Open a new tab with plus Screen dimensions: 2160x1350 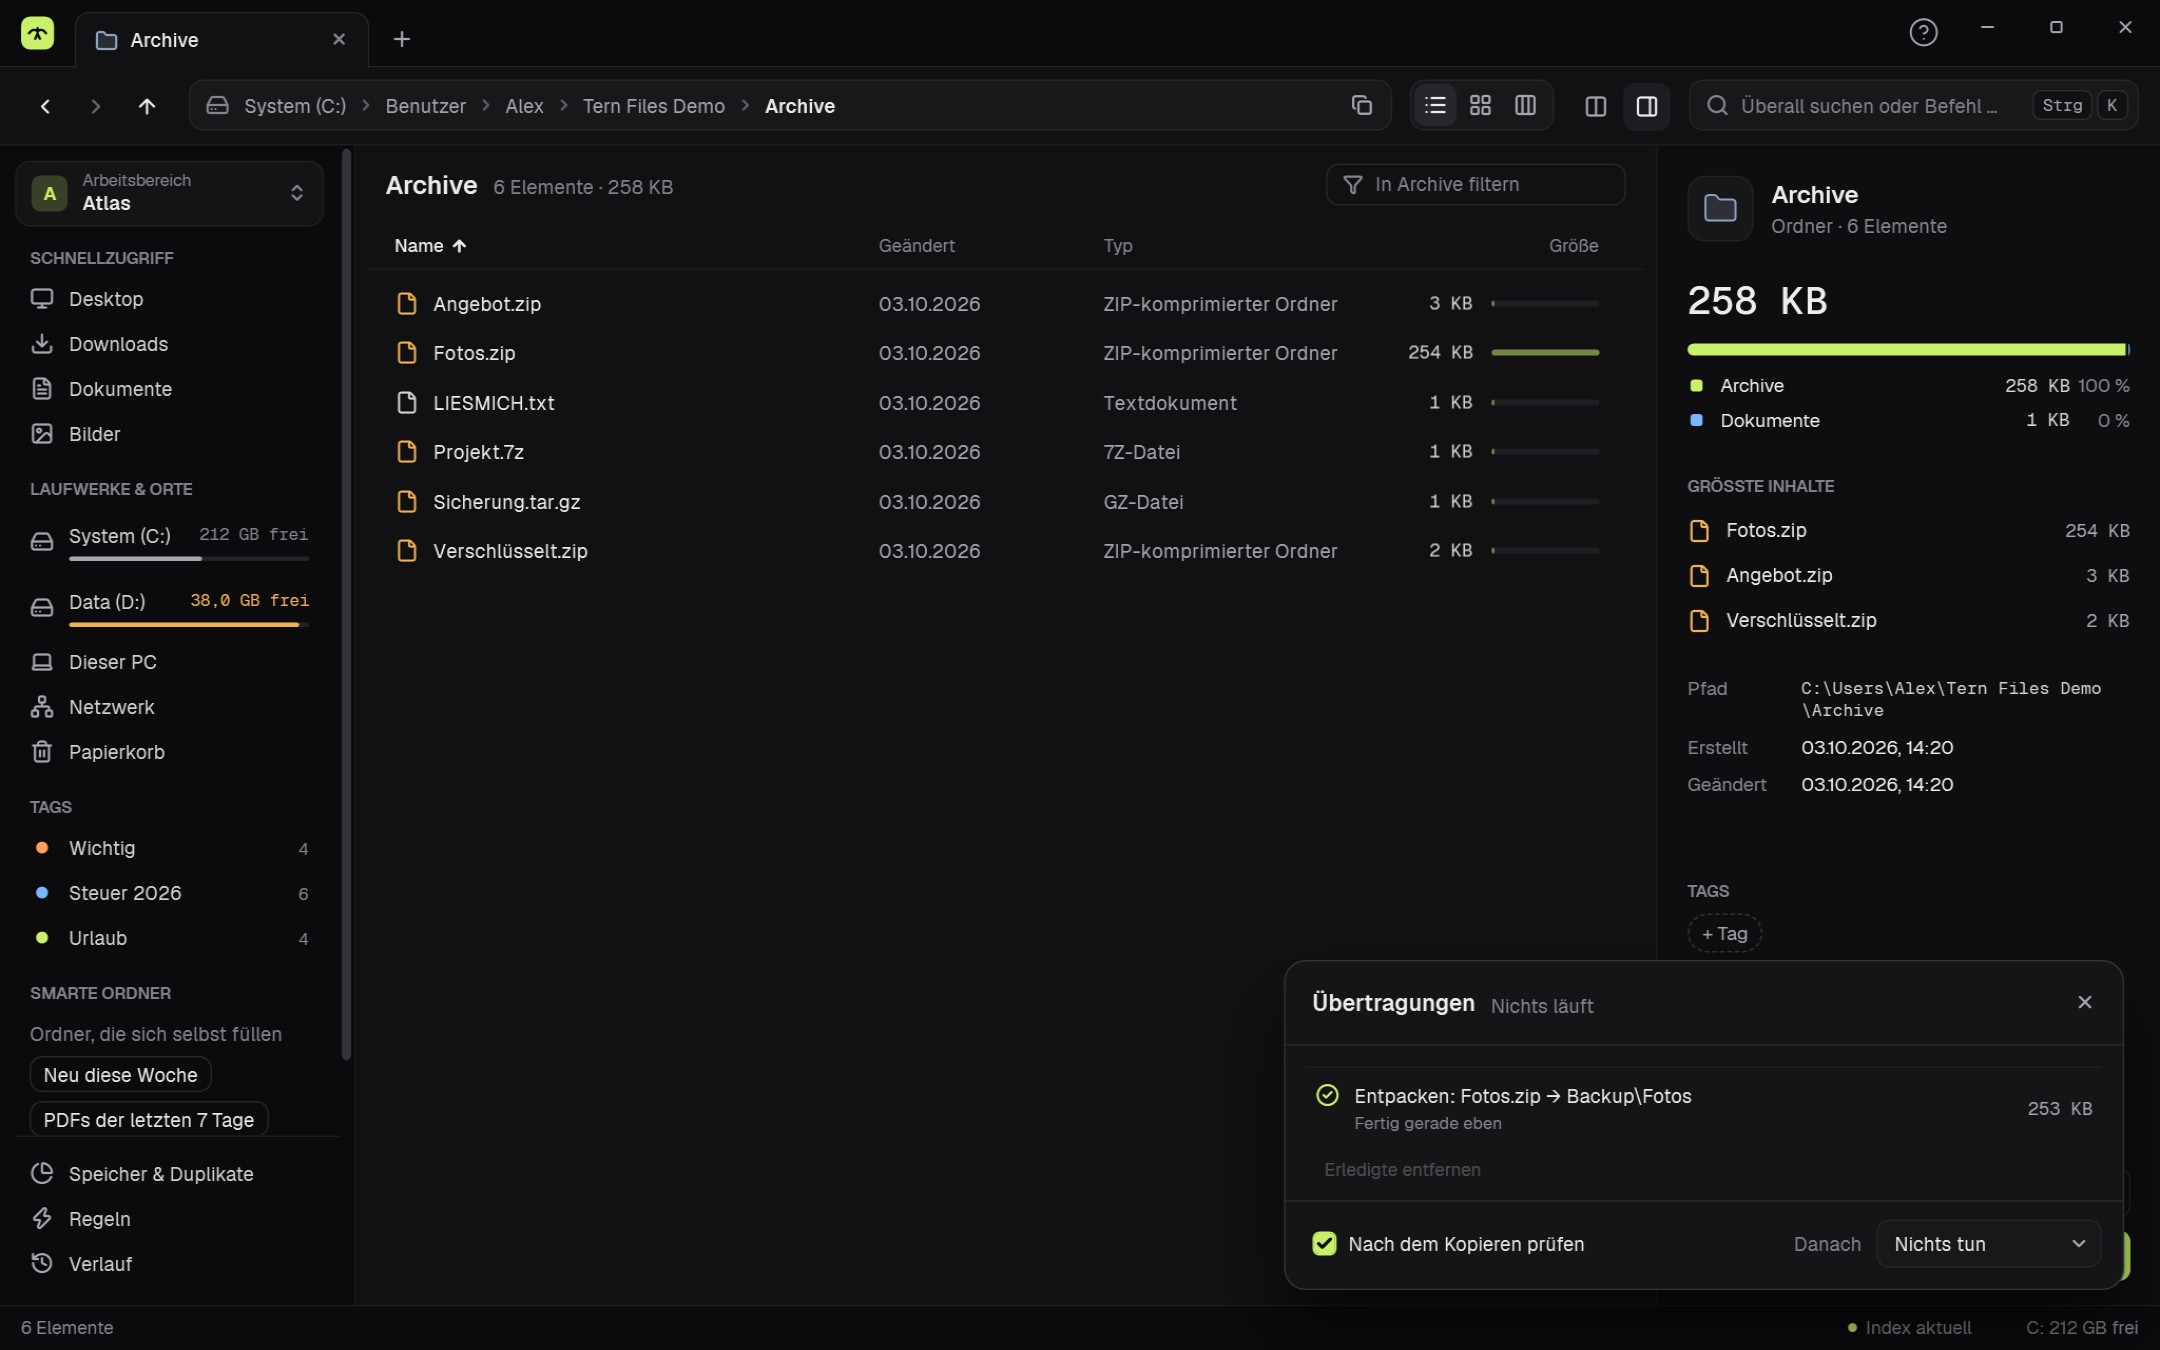402,40
